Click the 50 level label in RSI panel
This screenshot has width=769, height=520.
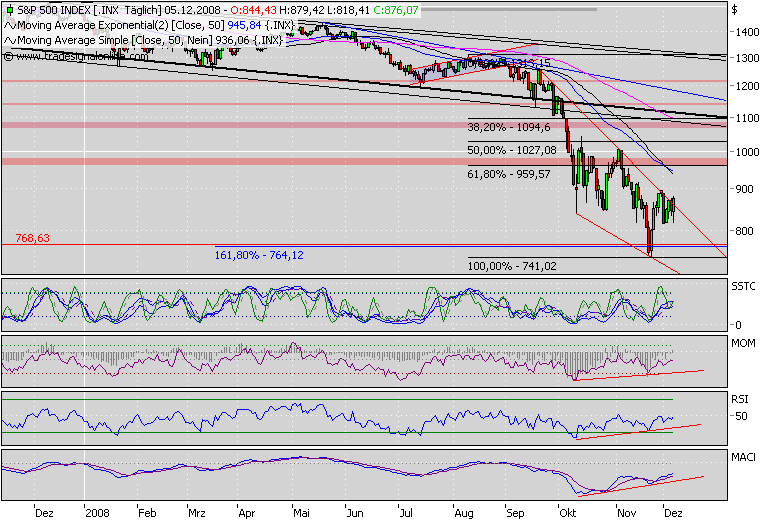(741, 416)
